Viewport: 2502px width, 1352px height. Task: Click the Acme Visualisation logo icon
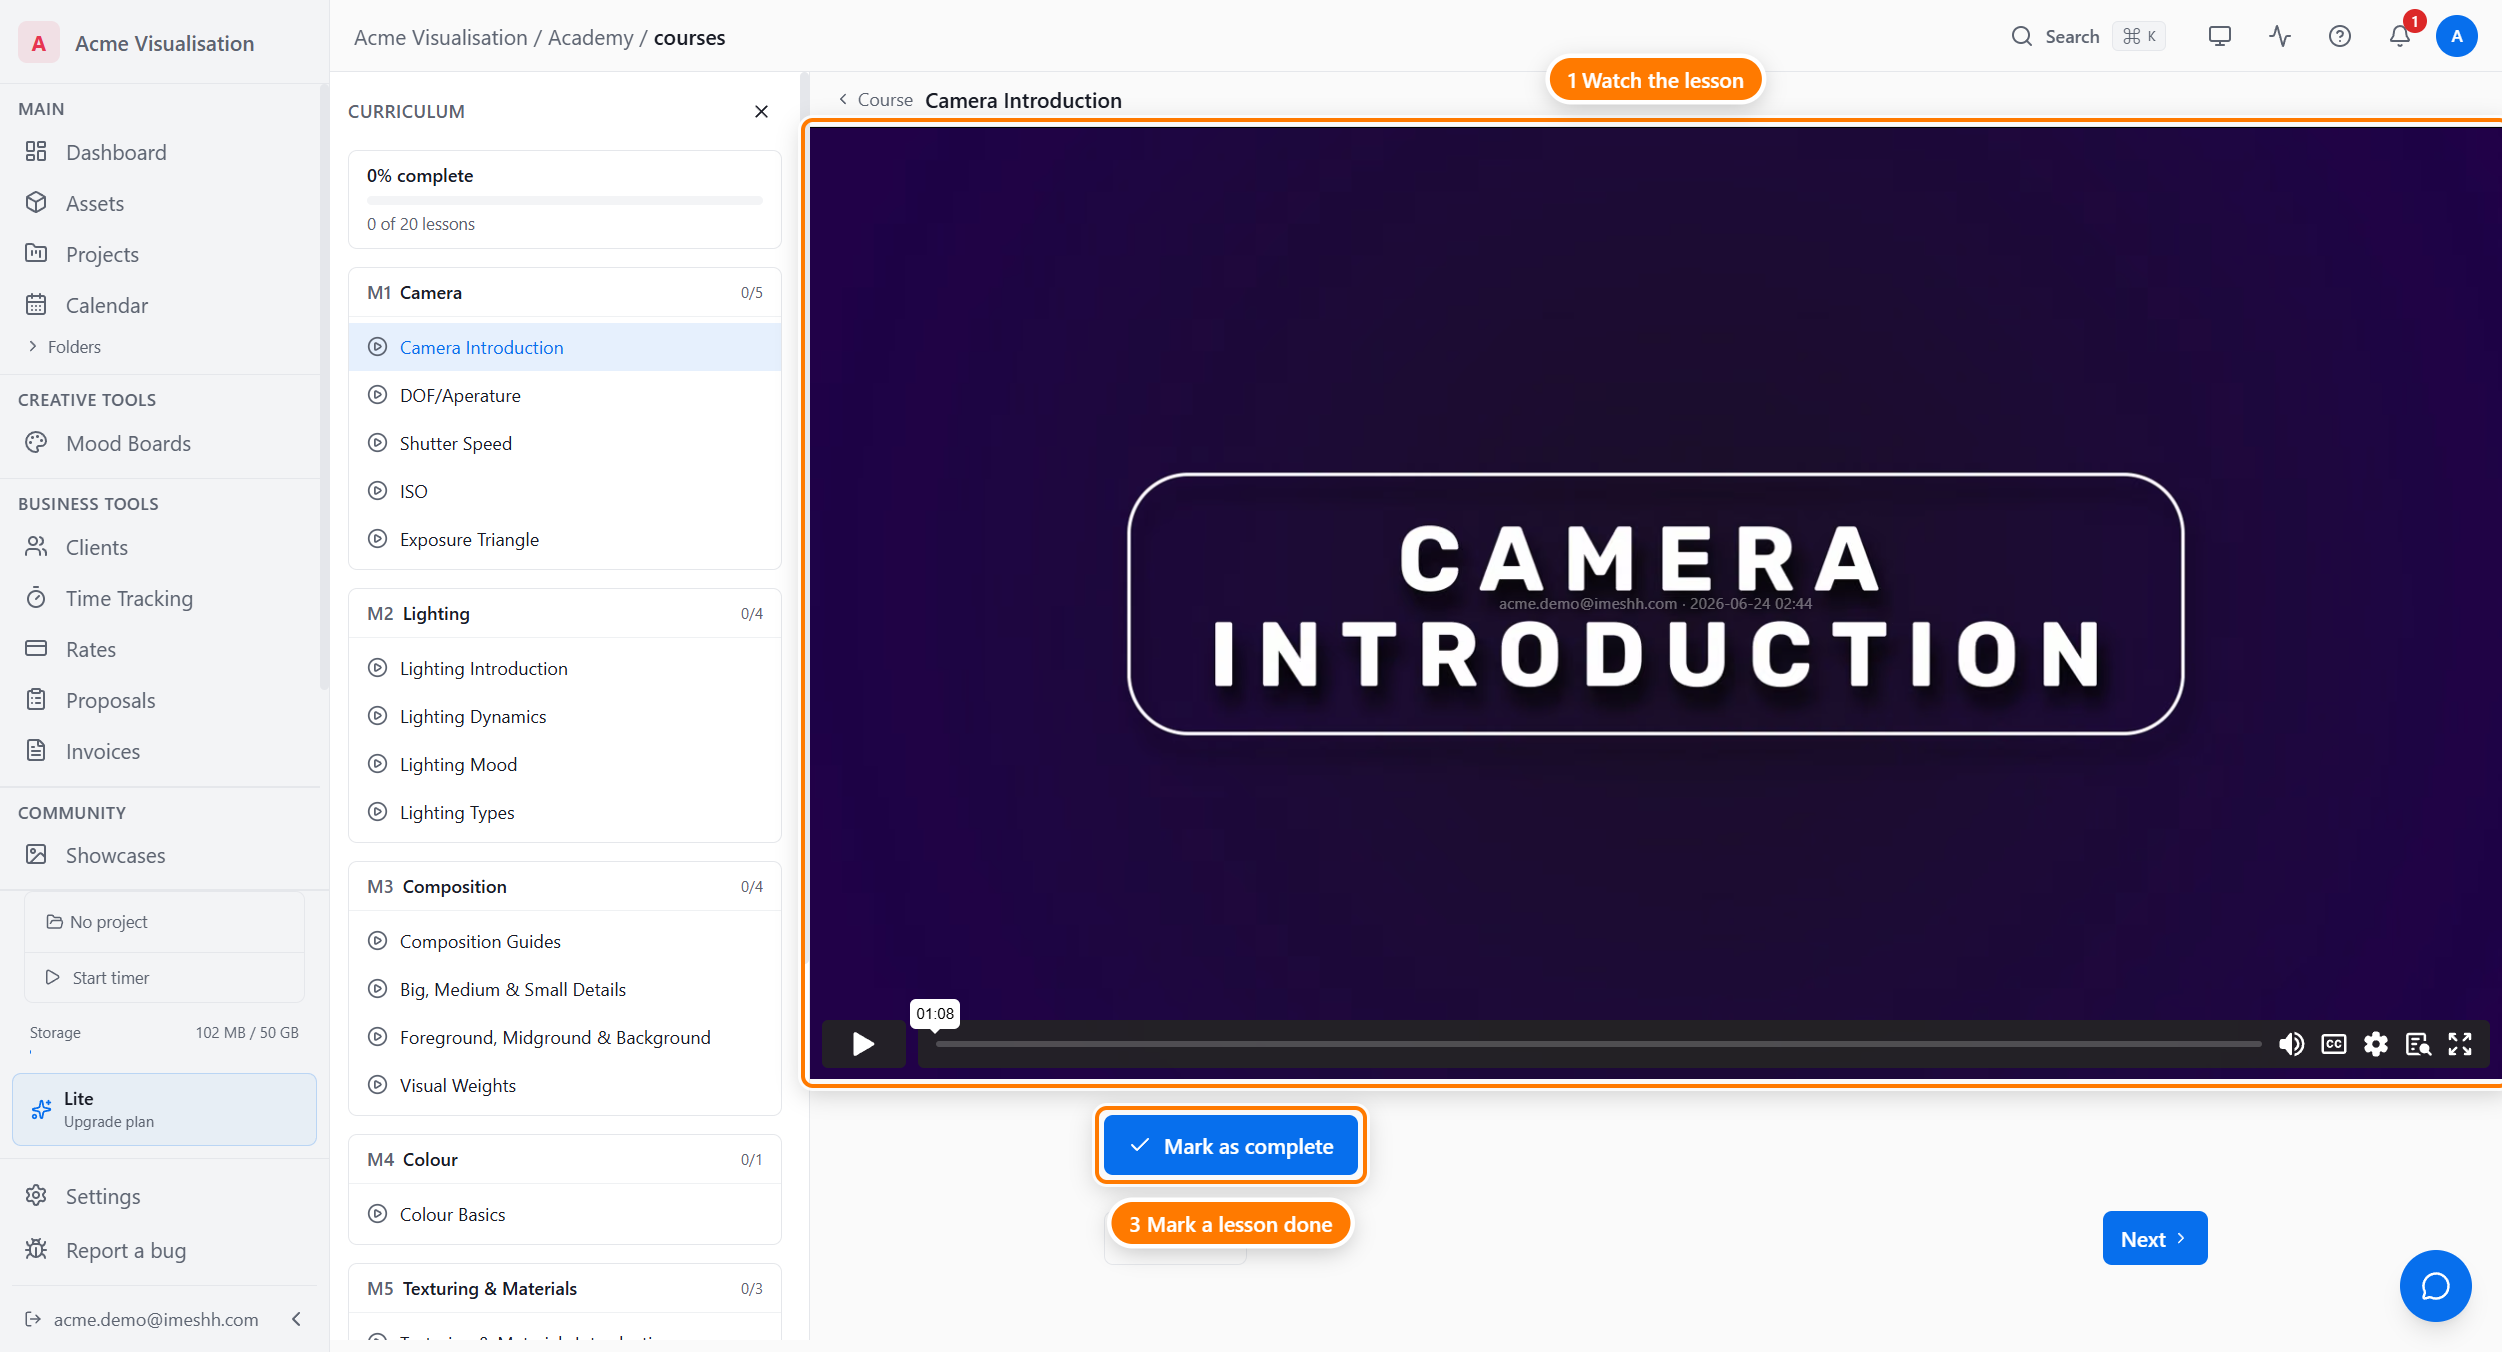point(39,43)
